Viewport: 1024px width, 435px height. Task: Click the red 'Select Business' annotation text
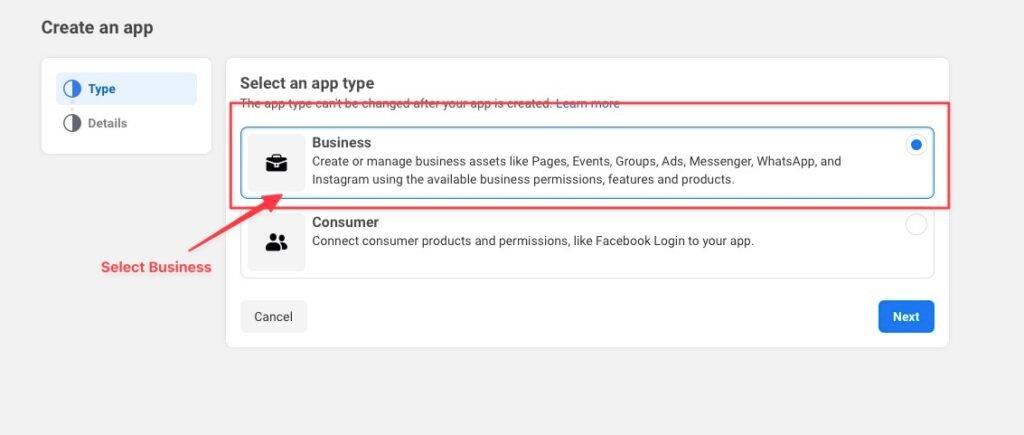[156, 267]
